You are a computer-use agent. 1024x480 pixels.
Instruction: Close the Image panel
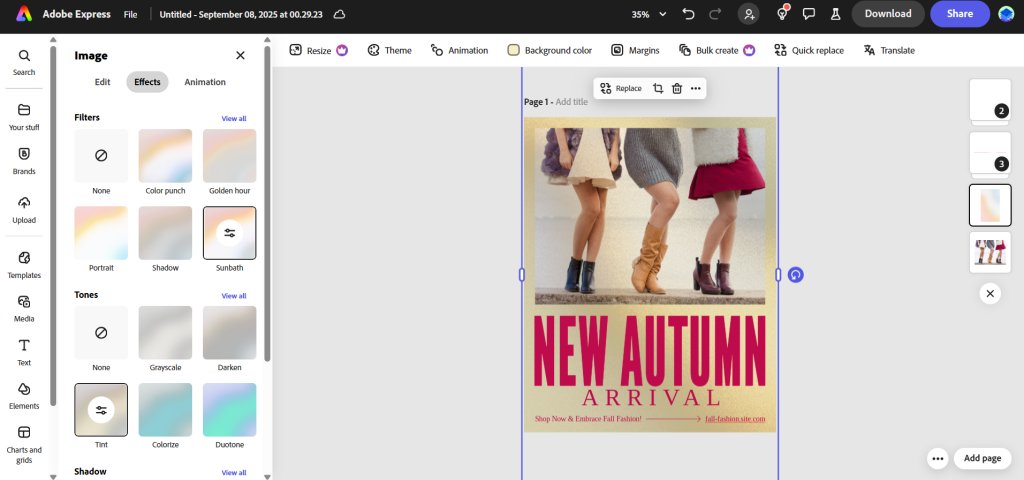240,56
